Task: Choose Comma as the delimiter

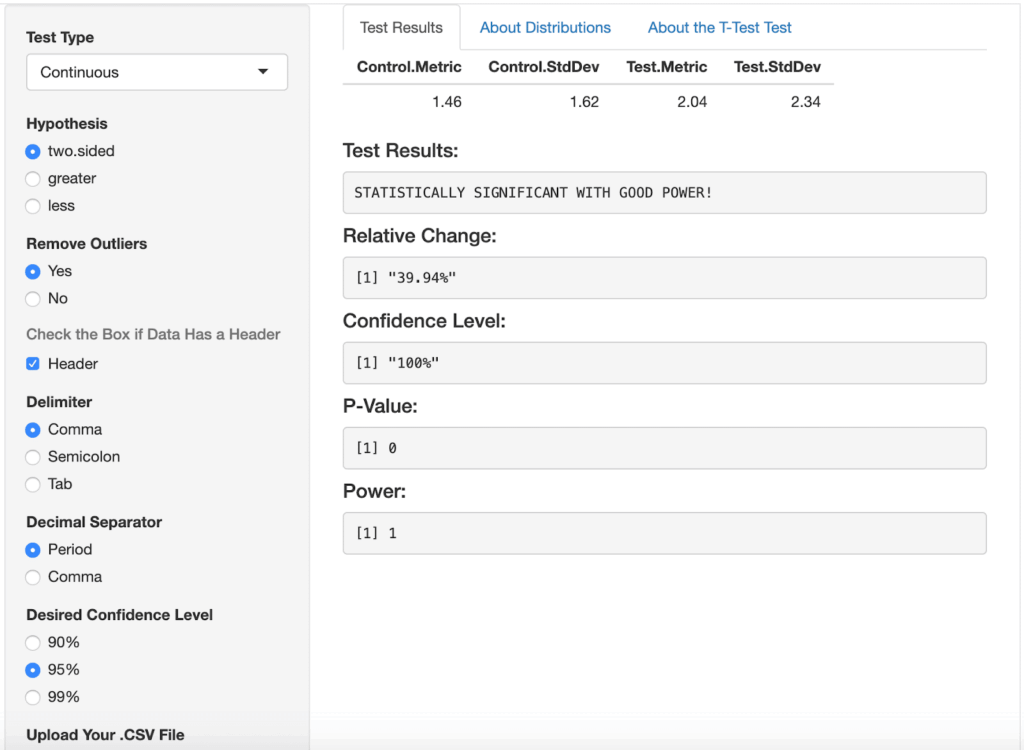Action: 33,430
